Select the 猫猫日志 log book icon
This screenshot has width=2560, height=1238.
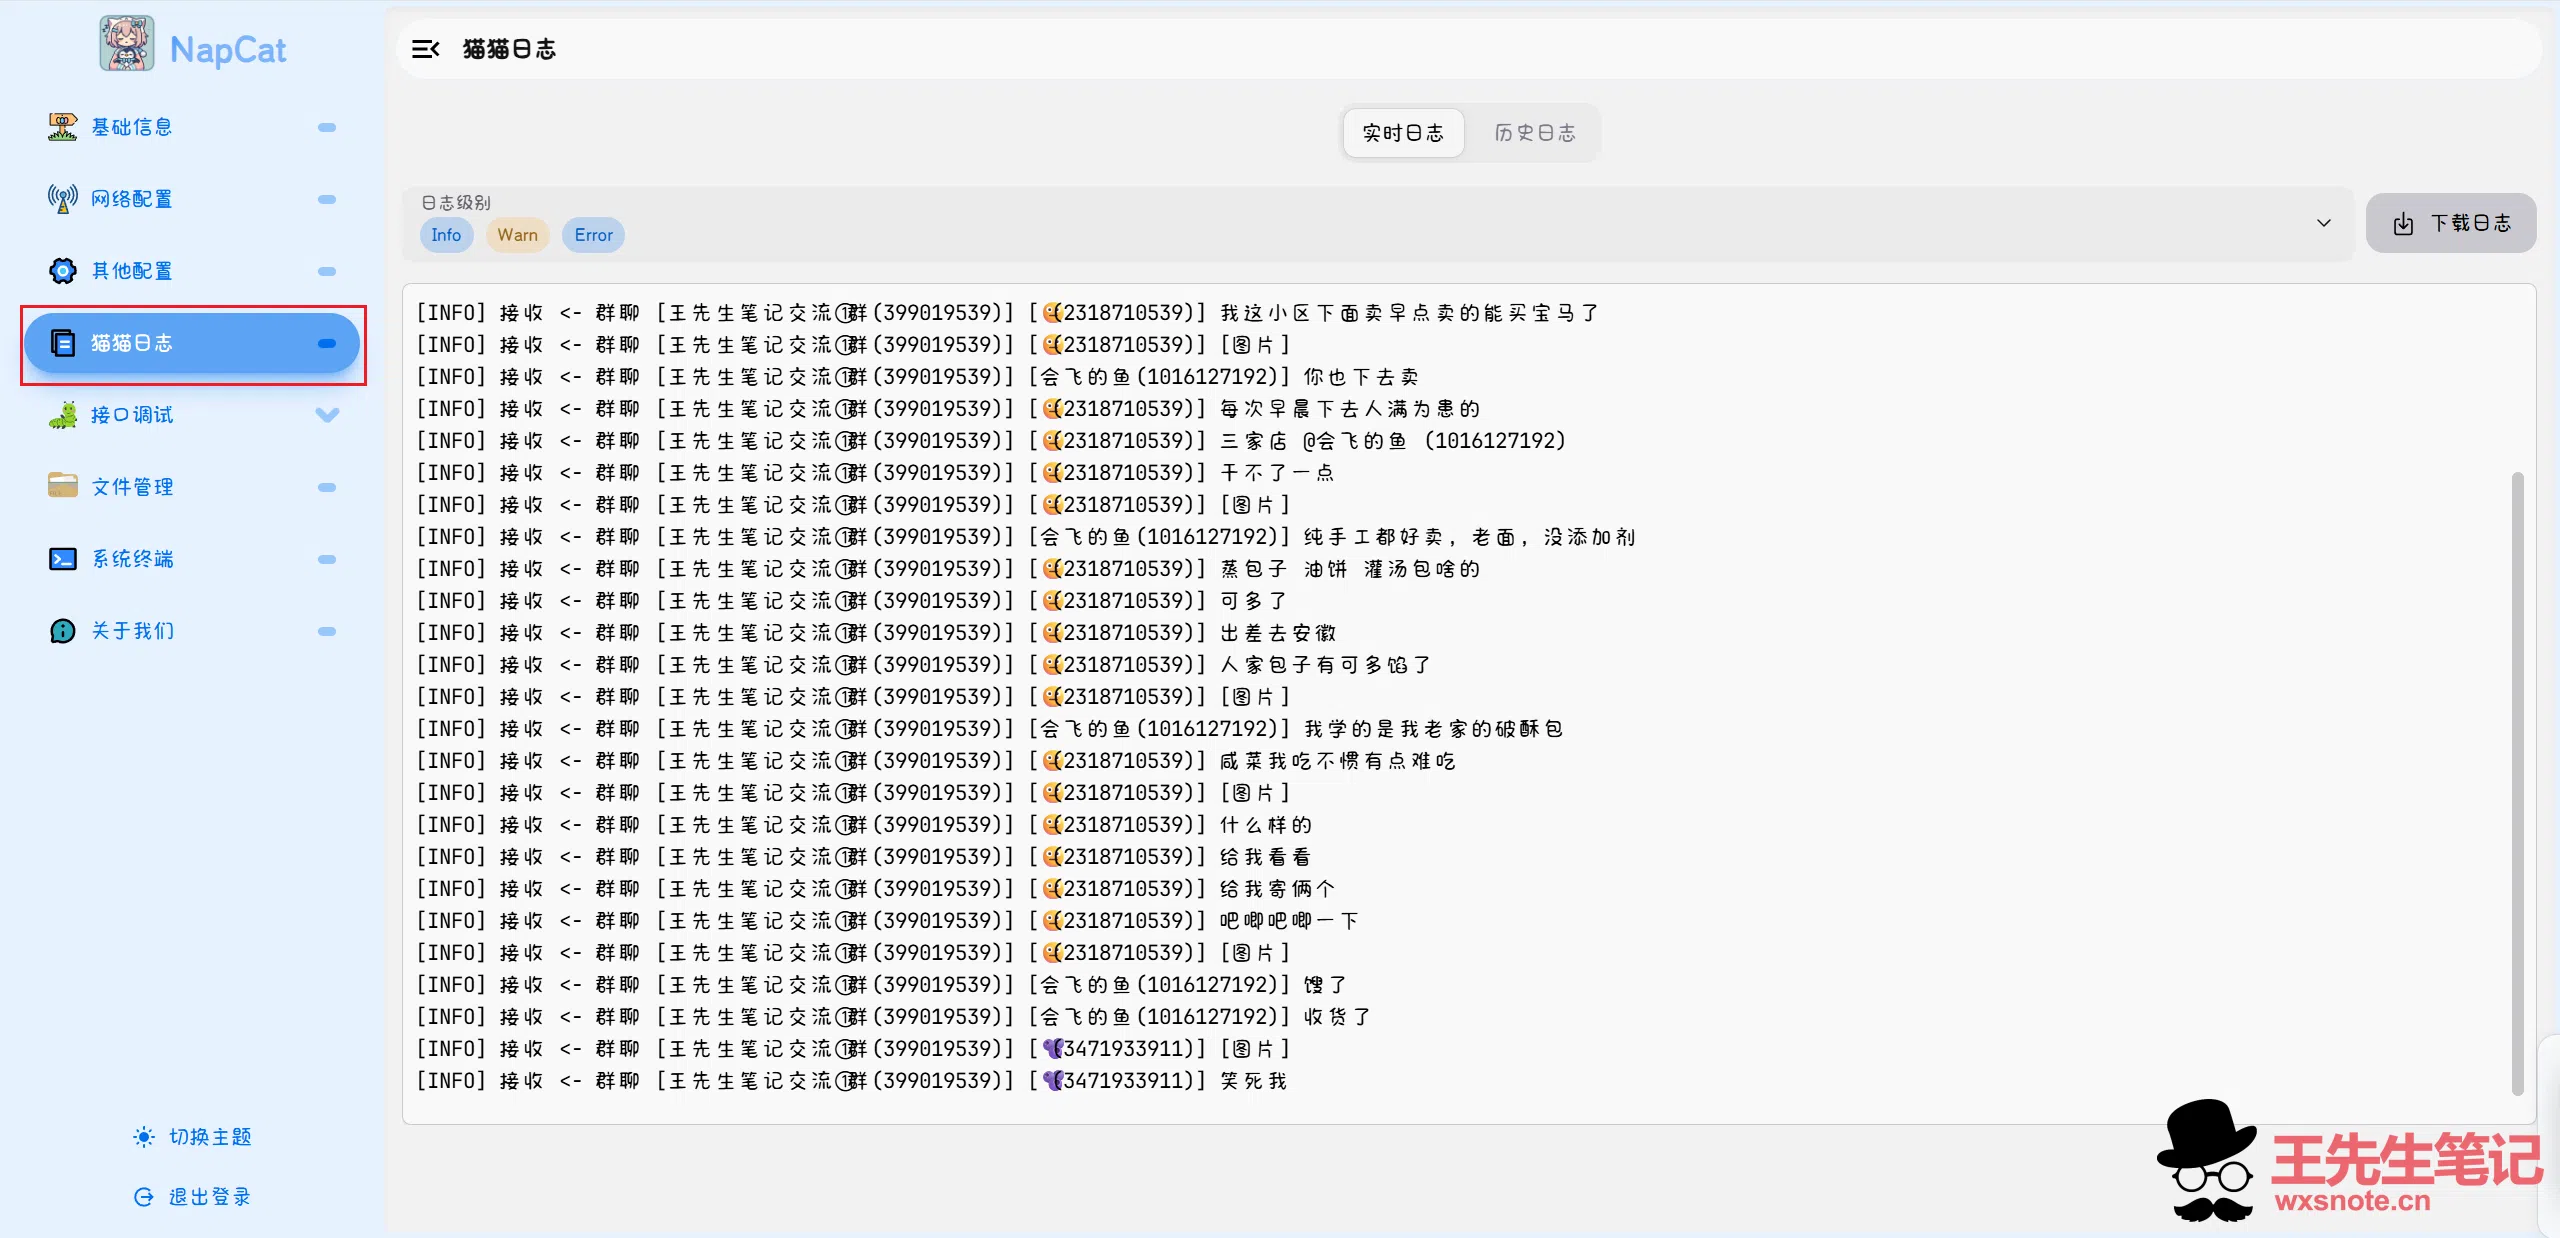[x=62, y=343]
